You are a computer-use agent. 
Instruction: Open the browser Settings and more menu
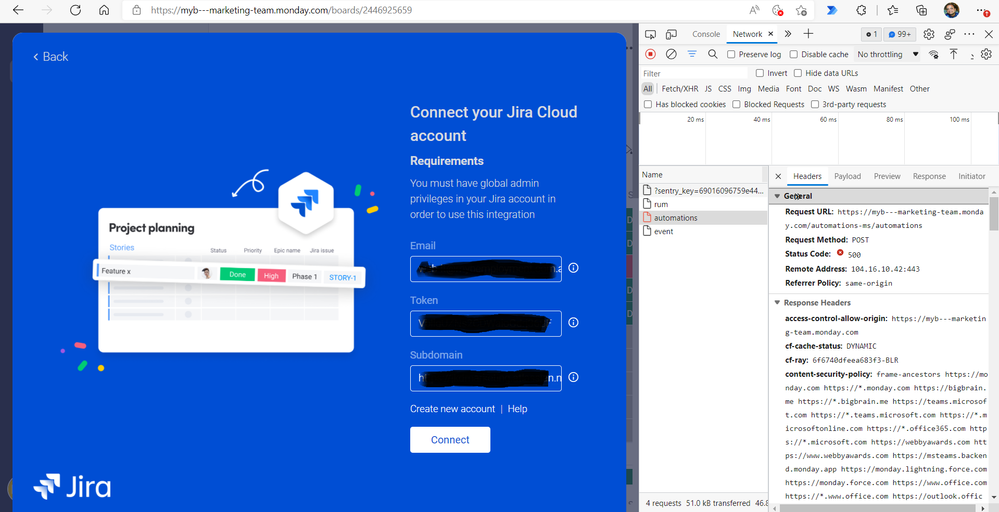[x=984, y=10]
